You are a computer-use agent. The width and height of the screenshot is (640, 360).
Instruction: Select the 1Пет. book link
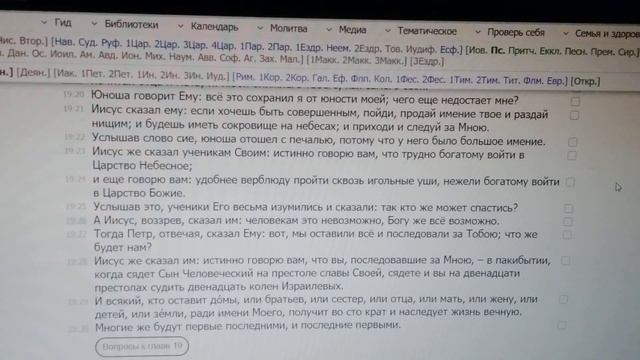click(x=93, y=74)
